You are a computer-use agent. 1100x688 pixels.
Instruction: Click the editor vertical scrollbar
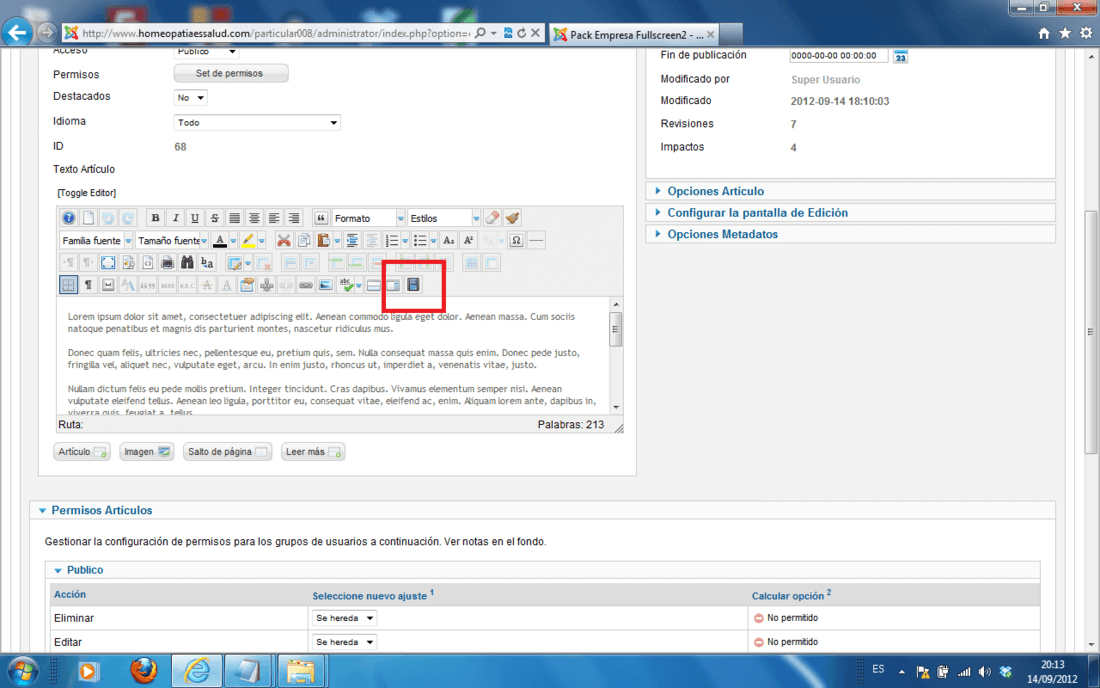click(x=616, y=355)
